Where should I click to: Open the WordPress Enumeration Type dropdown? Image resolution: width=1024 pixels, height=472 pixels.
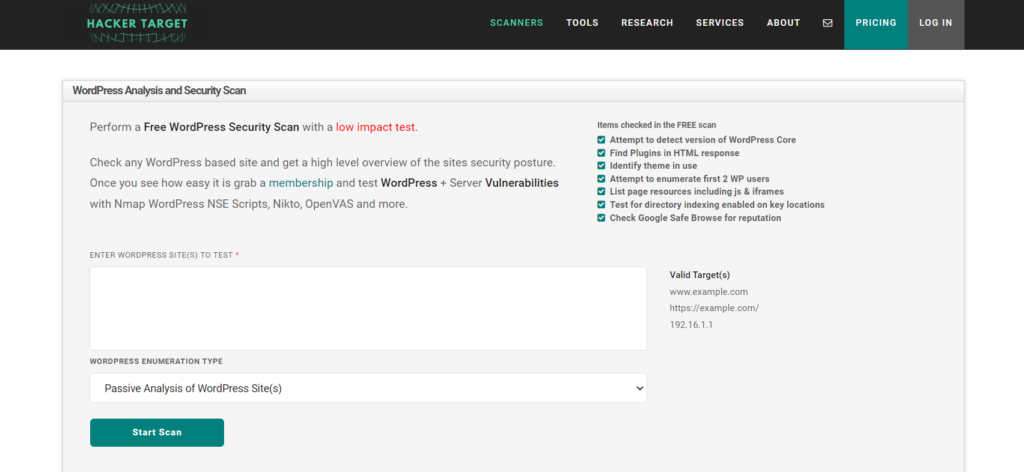pyautogui.click(x=368, y=388)
